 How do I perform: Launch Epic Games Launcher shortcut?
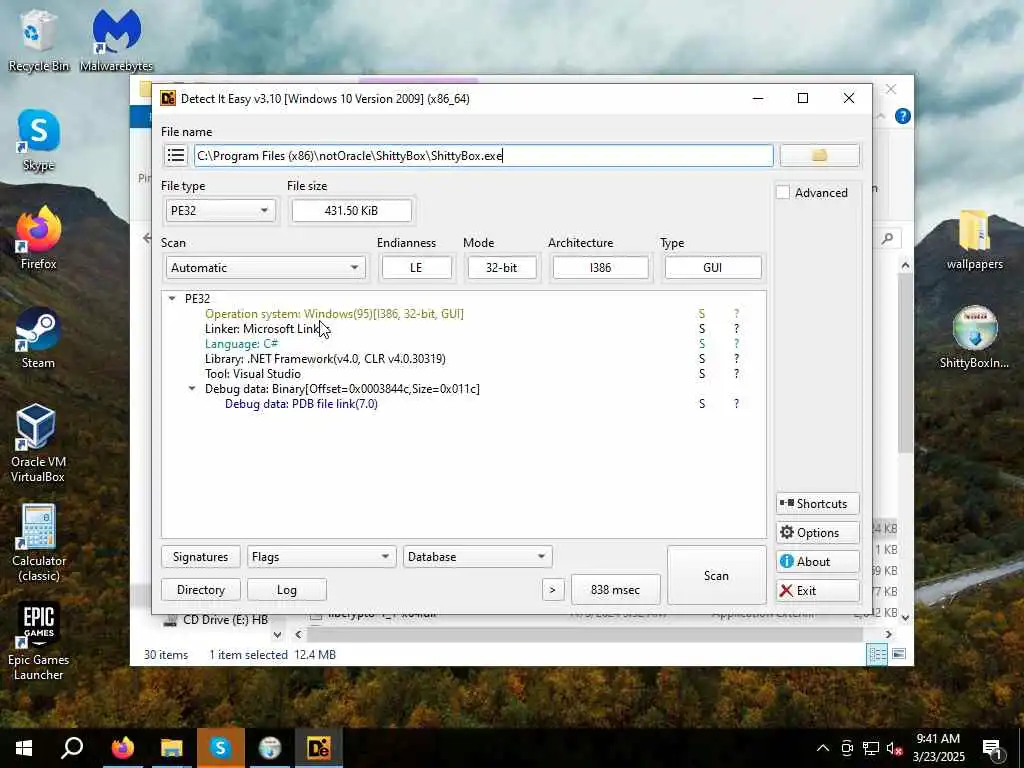[38, 641]
